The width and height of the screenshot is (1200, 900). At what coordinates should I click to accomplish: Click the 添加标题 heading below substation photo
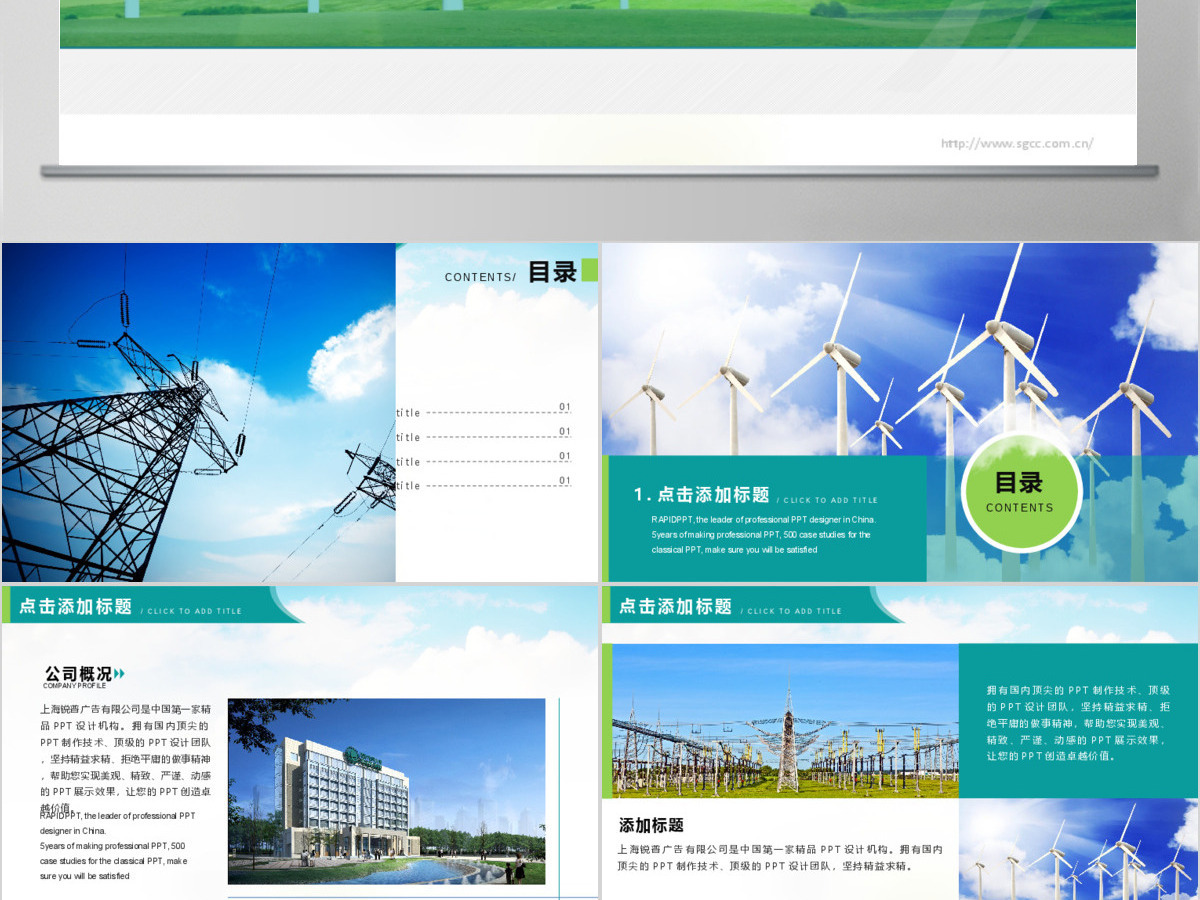pos(651,825)
